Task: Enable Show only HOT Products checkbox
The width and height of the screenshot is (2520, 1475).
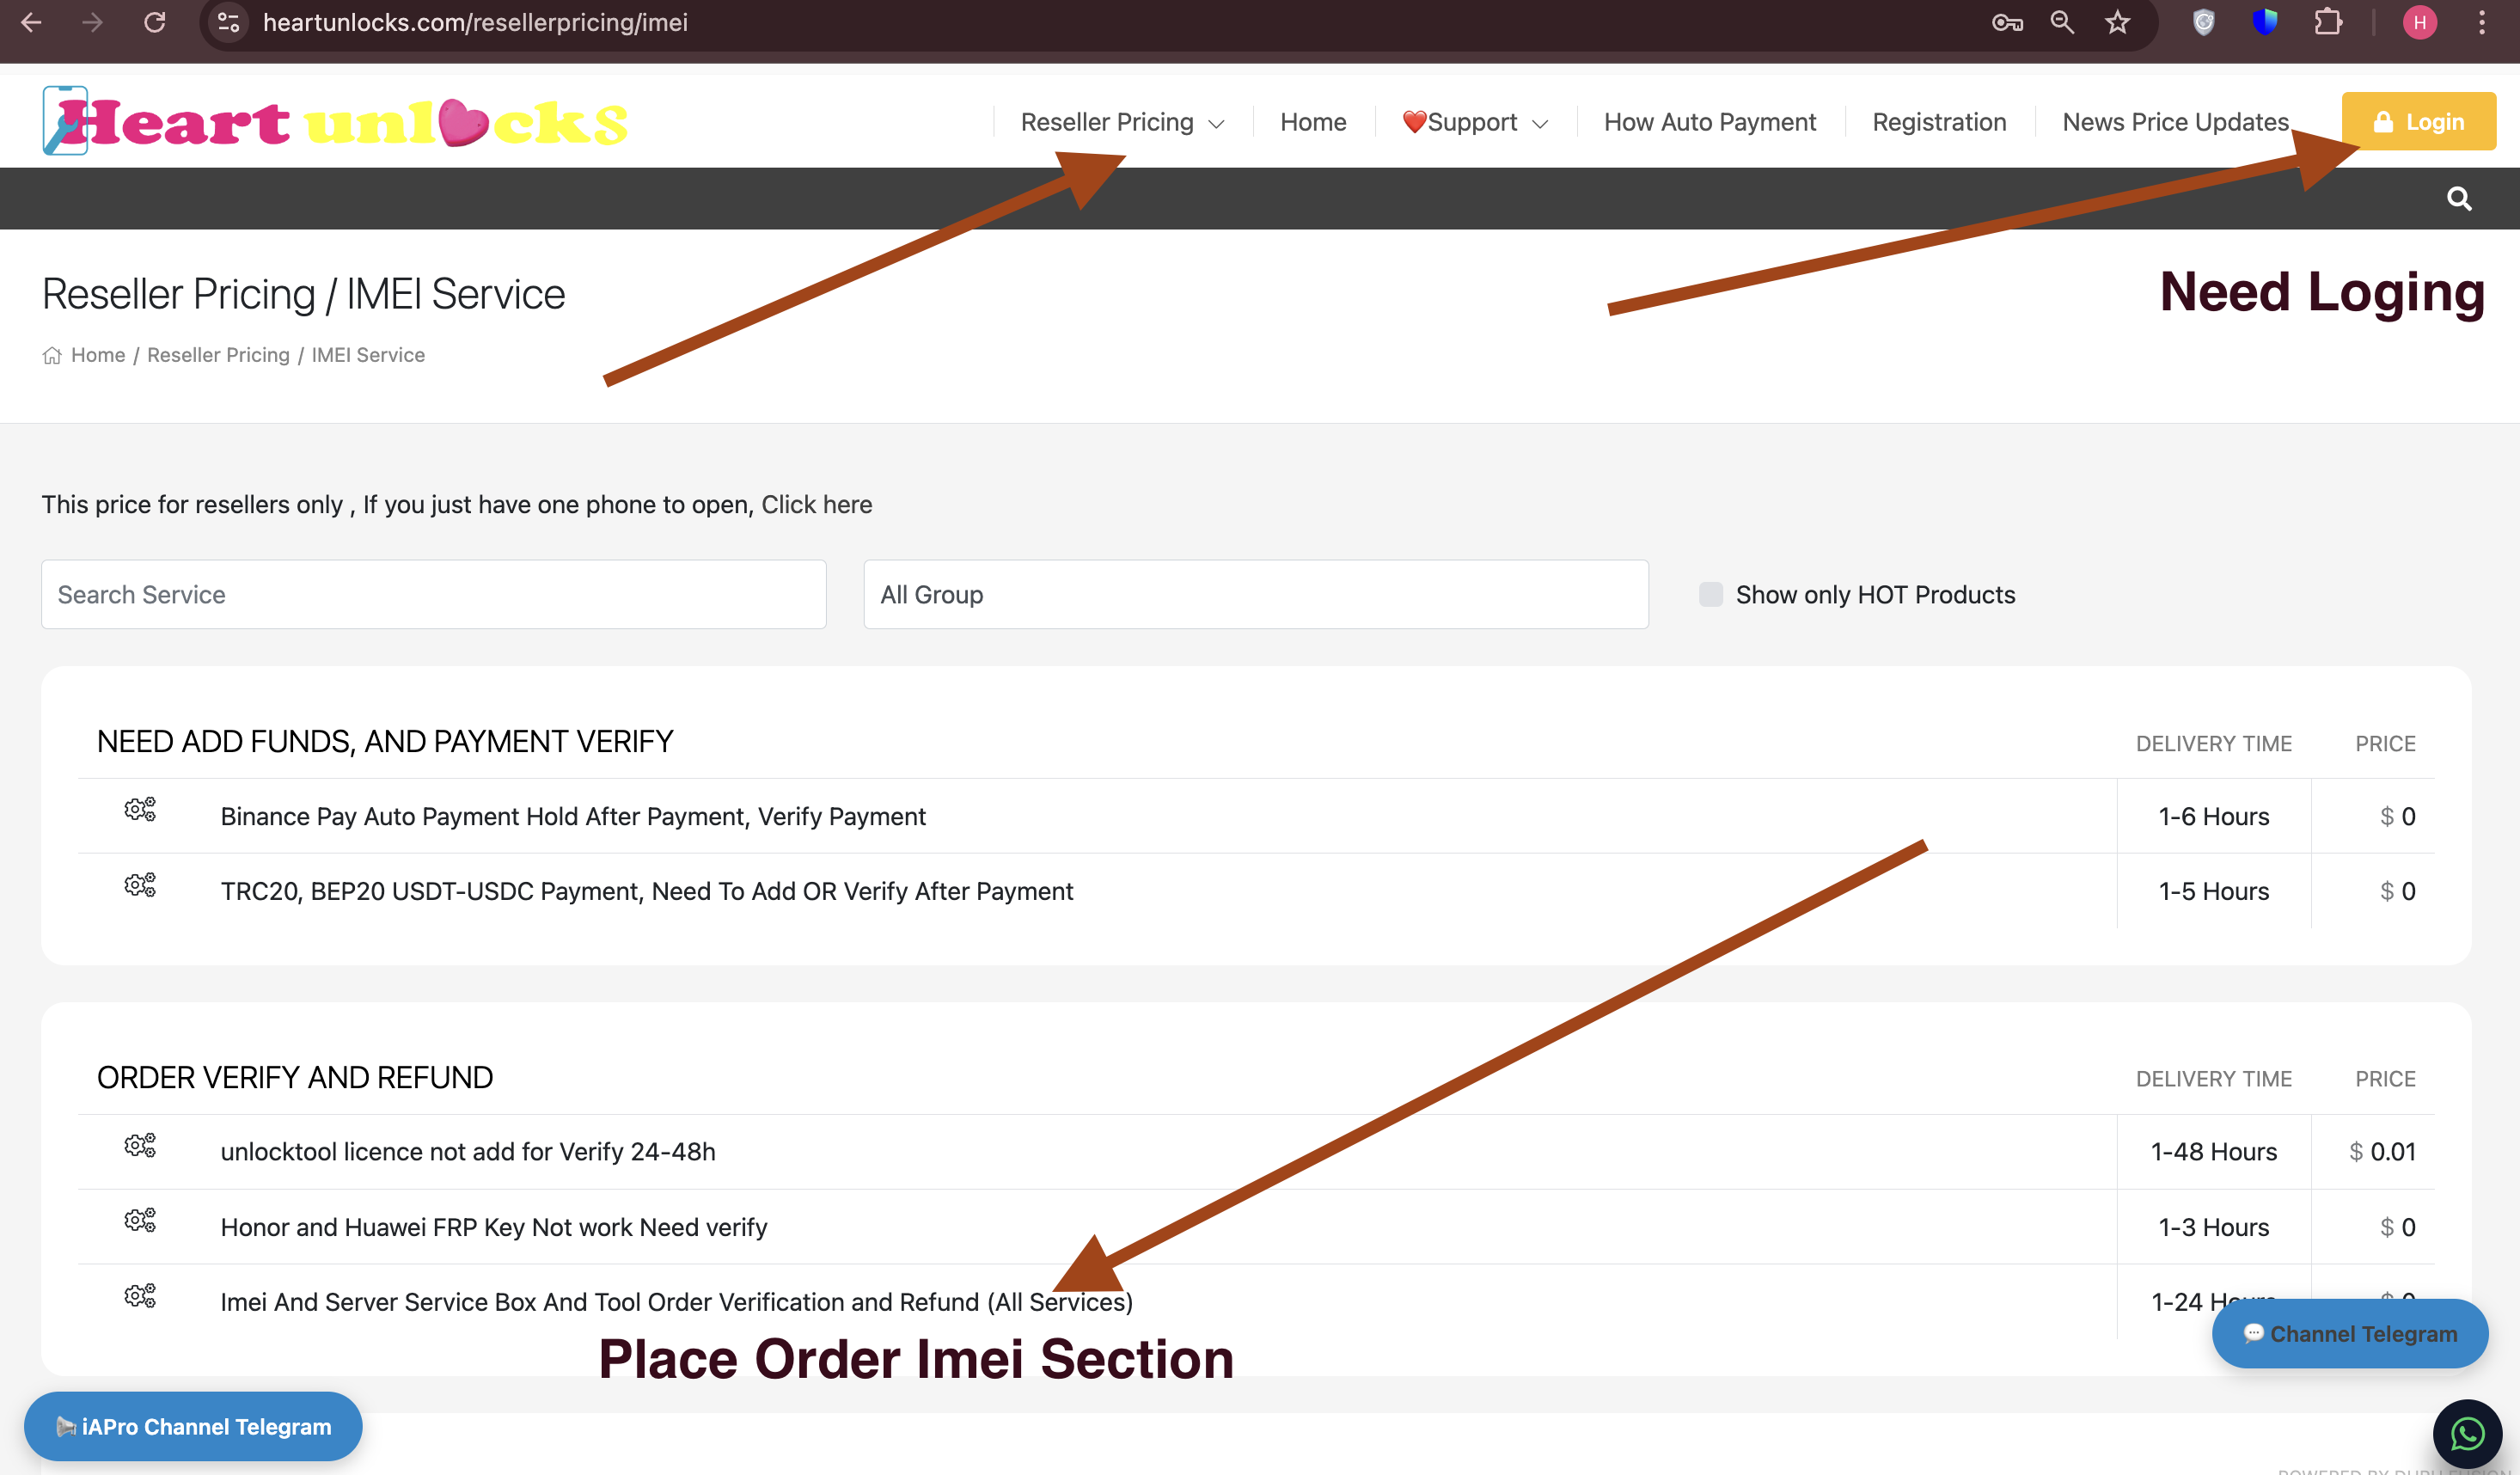Action: (x=1711, y=594)
